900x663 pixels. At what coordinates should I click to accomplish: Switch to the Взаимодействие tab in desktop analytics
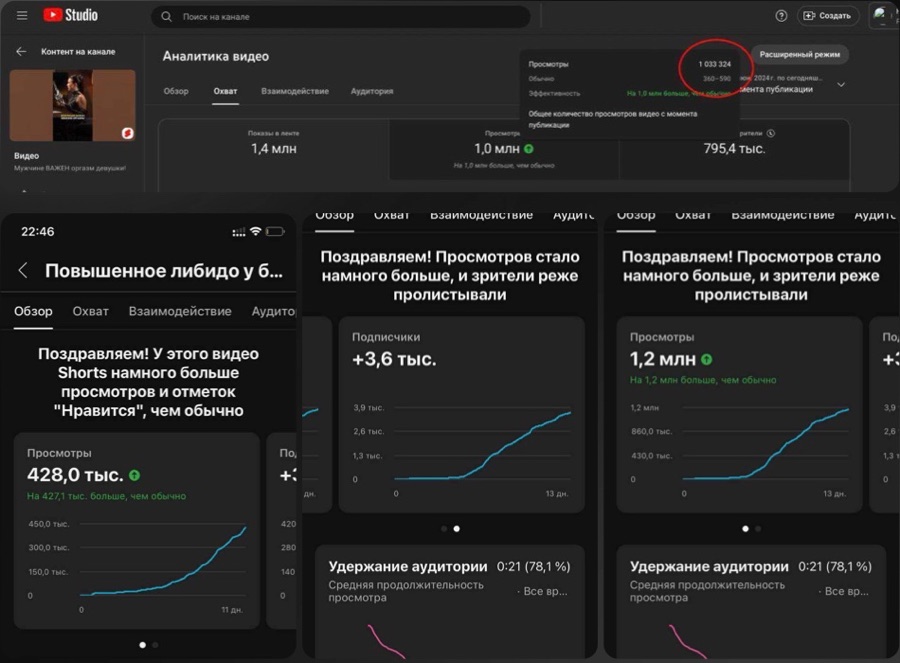tap(295, 91)
